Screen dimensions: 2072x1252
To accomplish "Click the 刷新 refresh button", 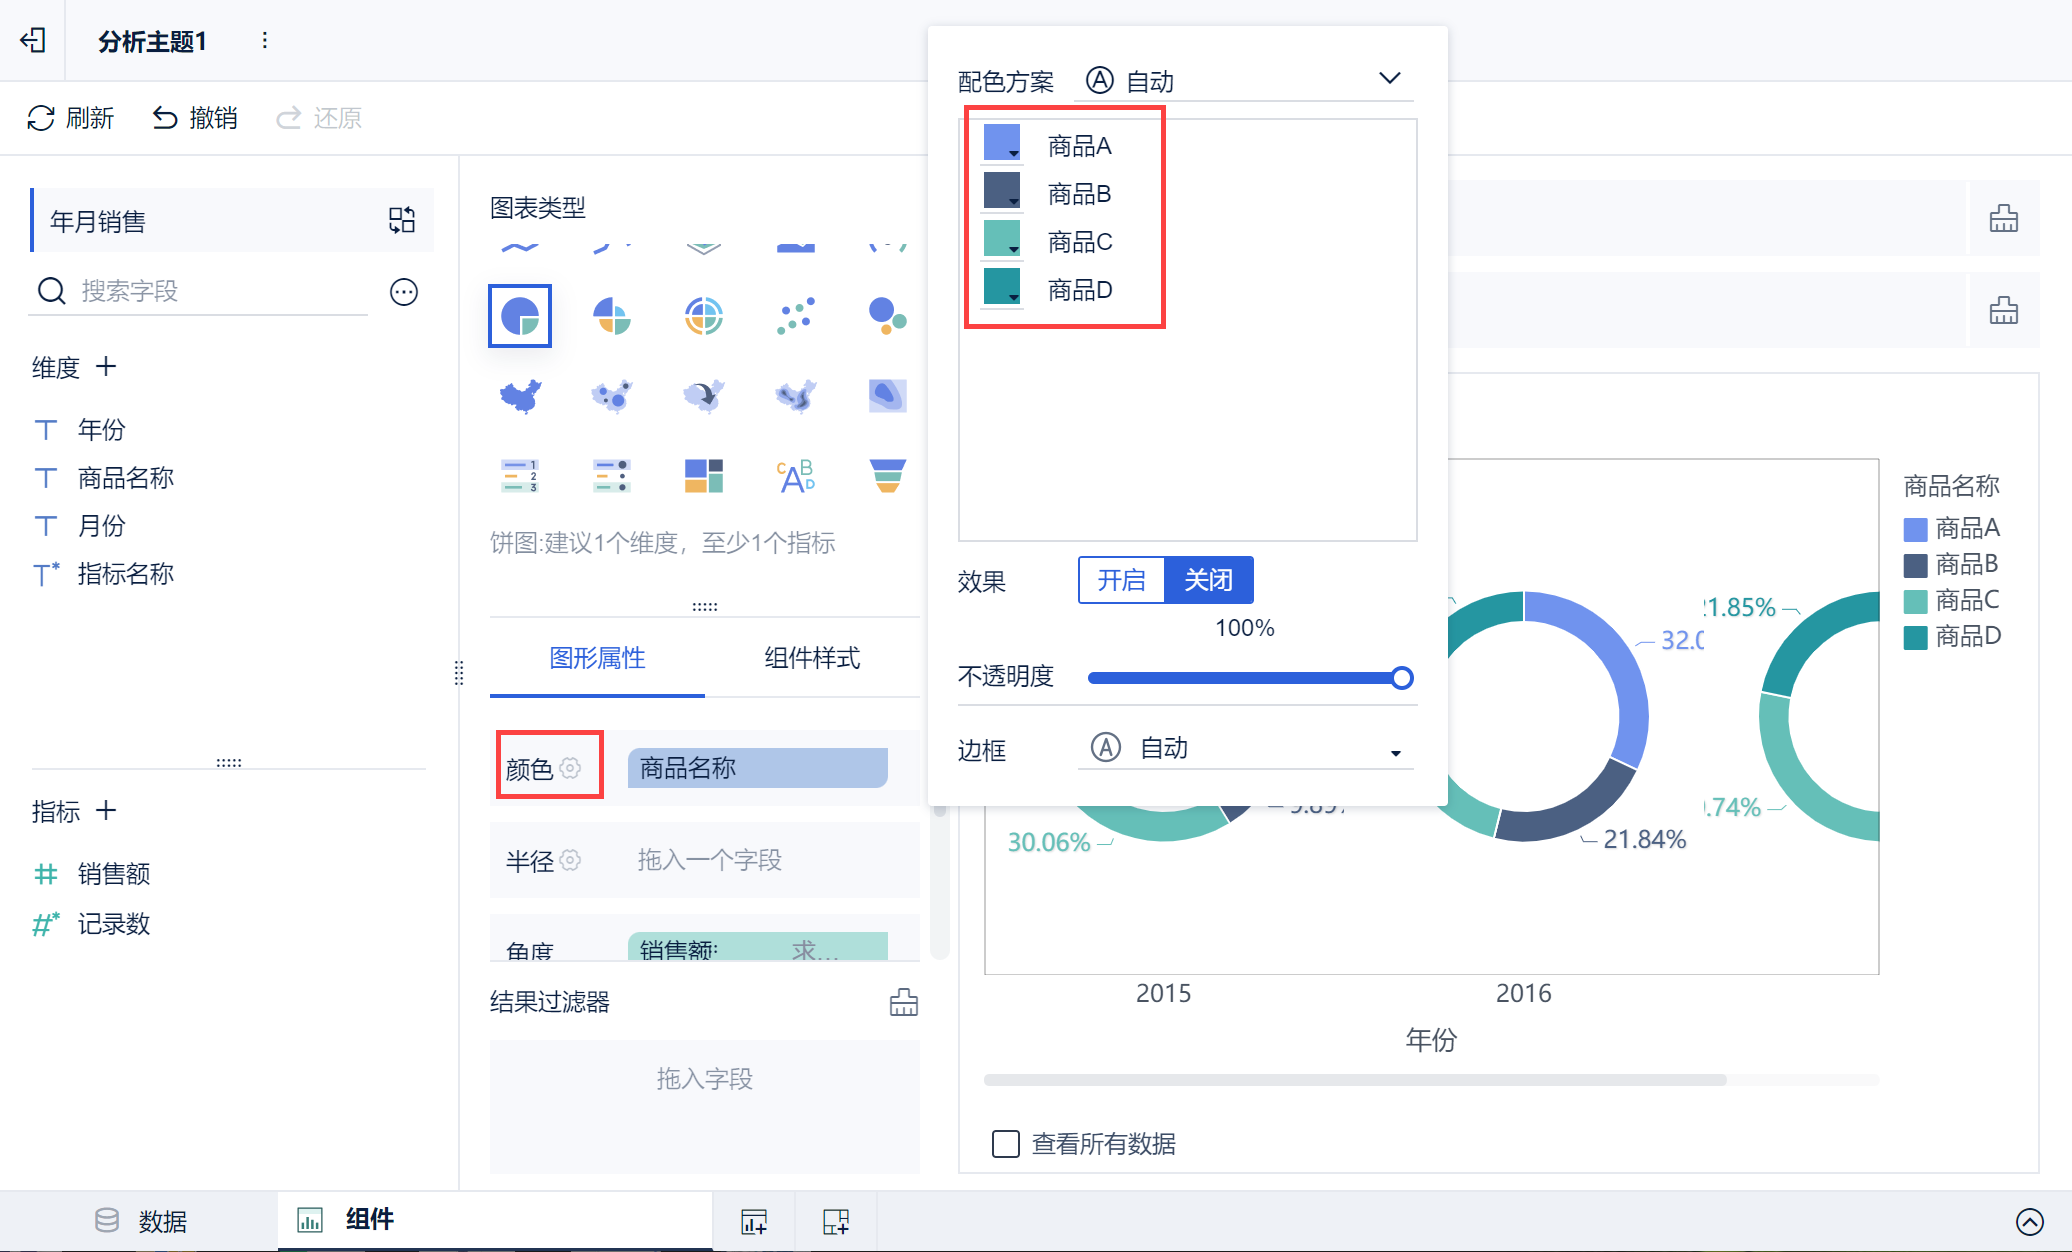I will coord(71,118).
